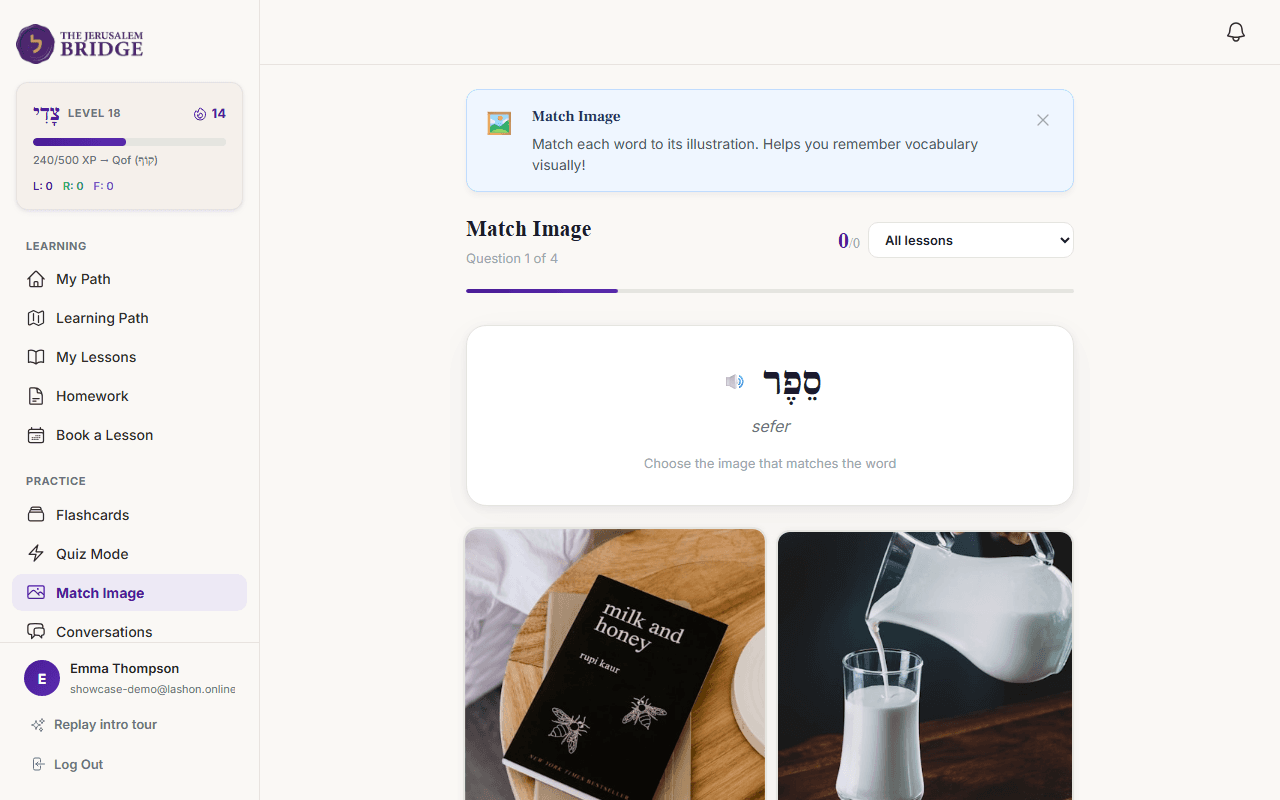1280x800 pixels.
Task: Click the Jerusalem Bridge logo
Action: coord(80,44)
